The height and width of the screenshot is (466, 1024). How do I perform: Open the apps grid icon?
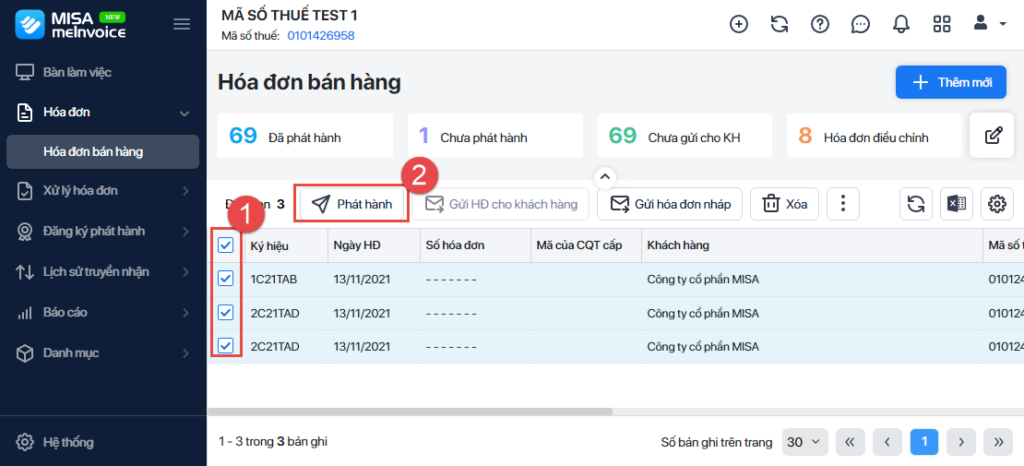tap(941, 24)
